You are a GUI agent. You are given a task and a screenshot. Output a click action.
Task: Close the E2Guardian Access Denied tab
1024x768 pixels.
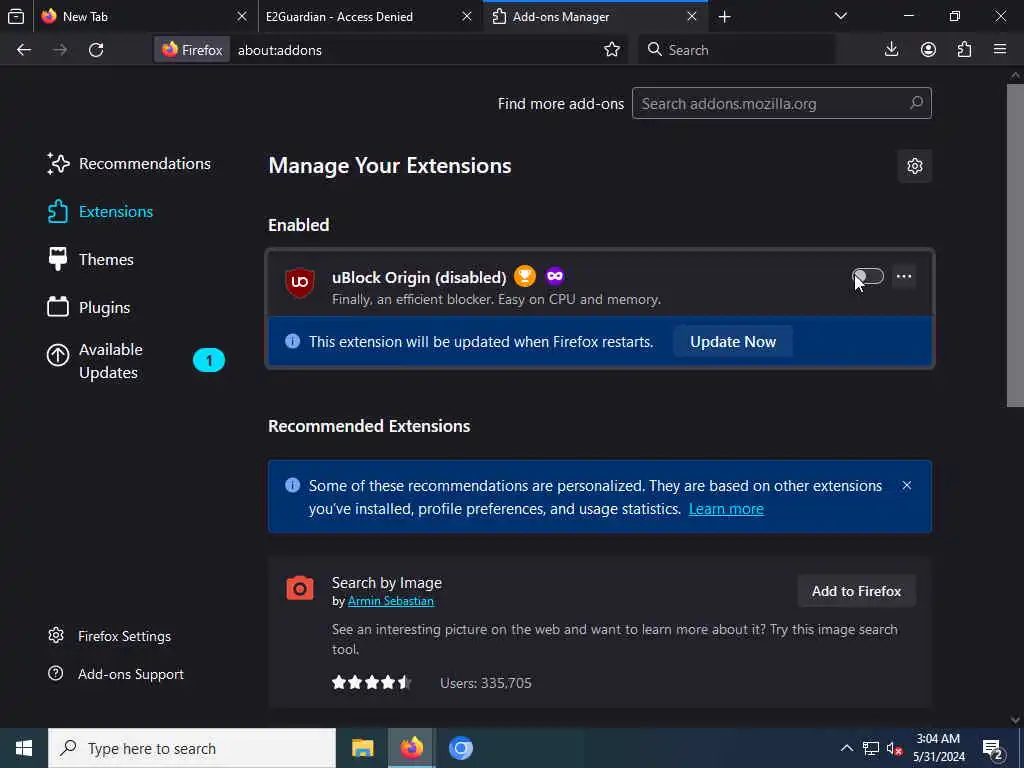tap(467, 16)
